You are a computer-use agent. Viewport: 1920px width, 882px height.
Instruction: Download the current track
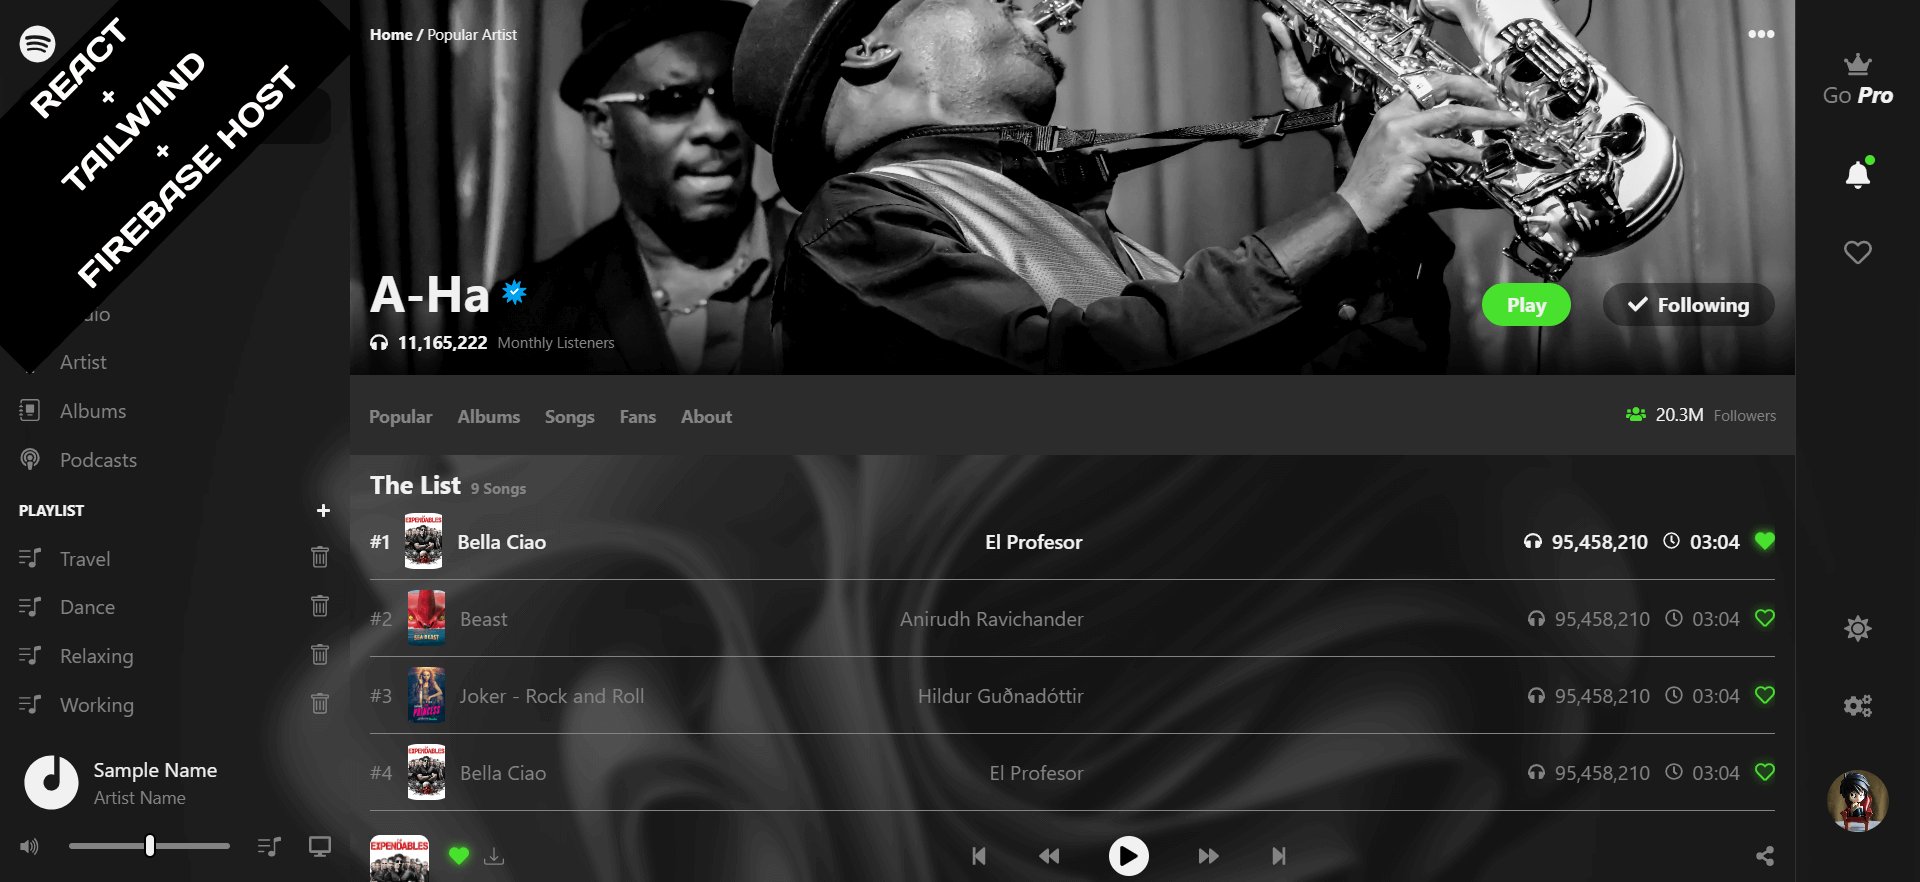(494, 856)
